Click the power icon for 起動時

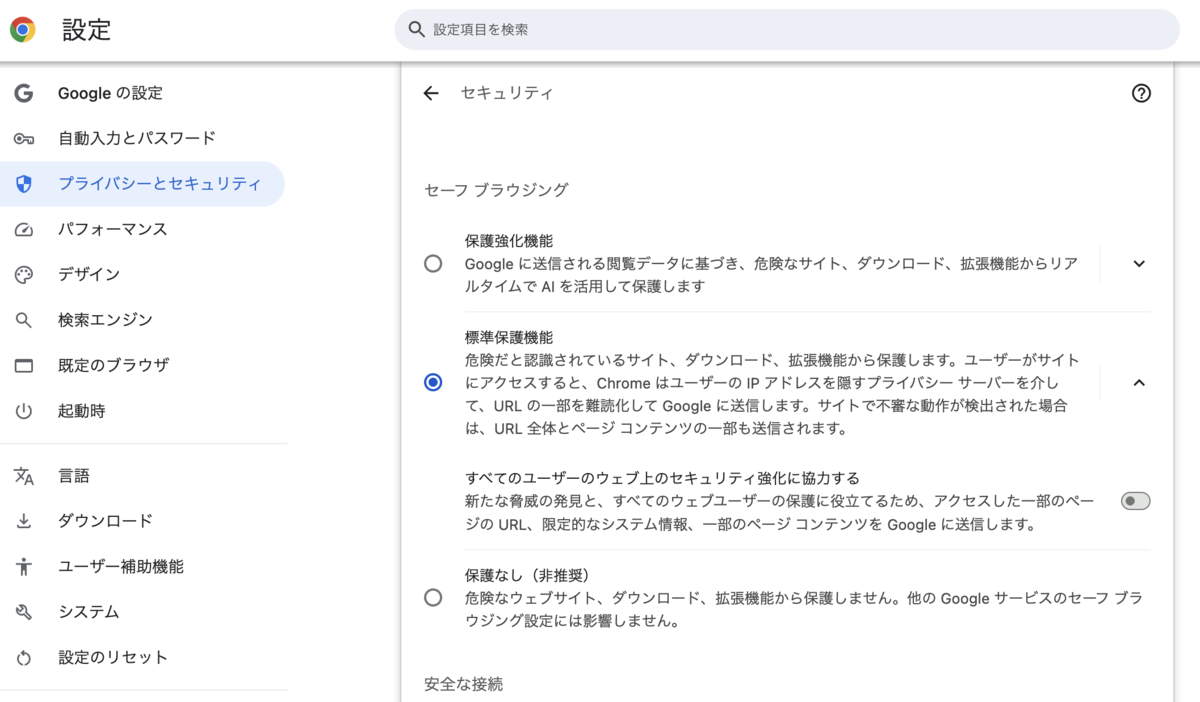point(24,411)
